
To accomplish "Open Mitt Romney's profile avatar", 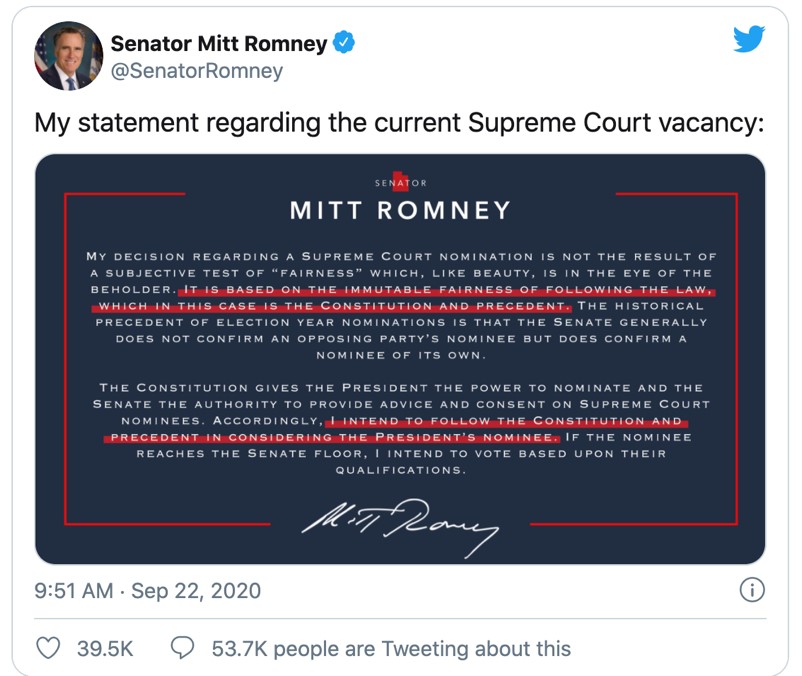I will pos(69,56).
